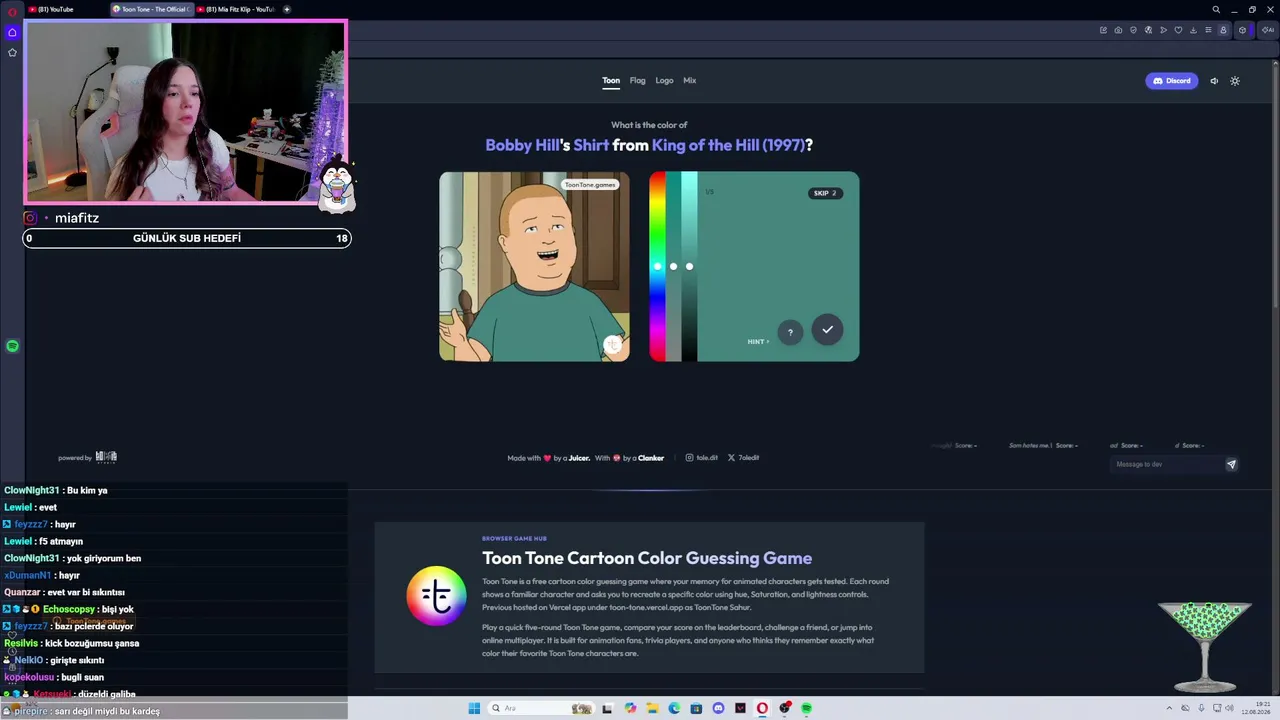
Task: Click the edit page toolbar icon
Action: point(1103,30)
